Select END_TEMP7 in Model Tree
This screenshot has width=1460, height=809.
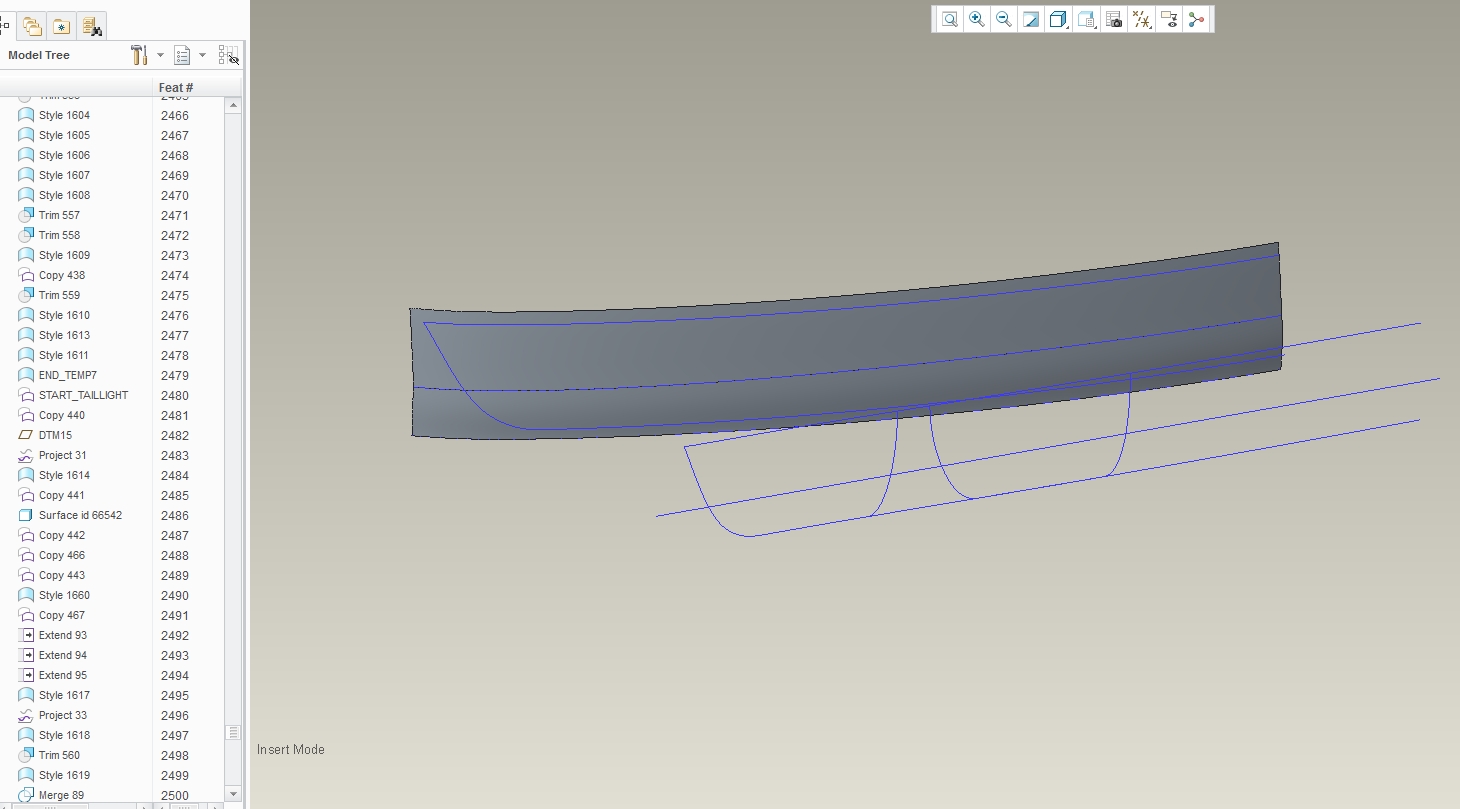(x=68, y=375)
